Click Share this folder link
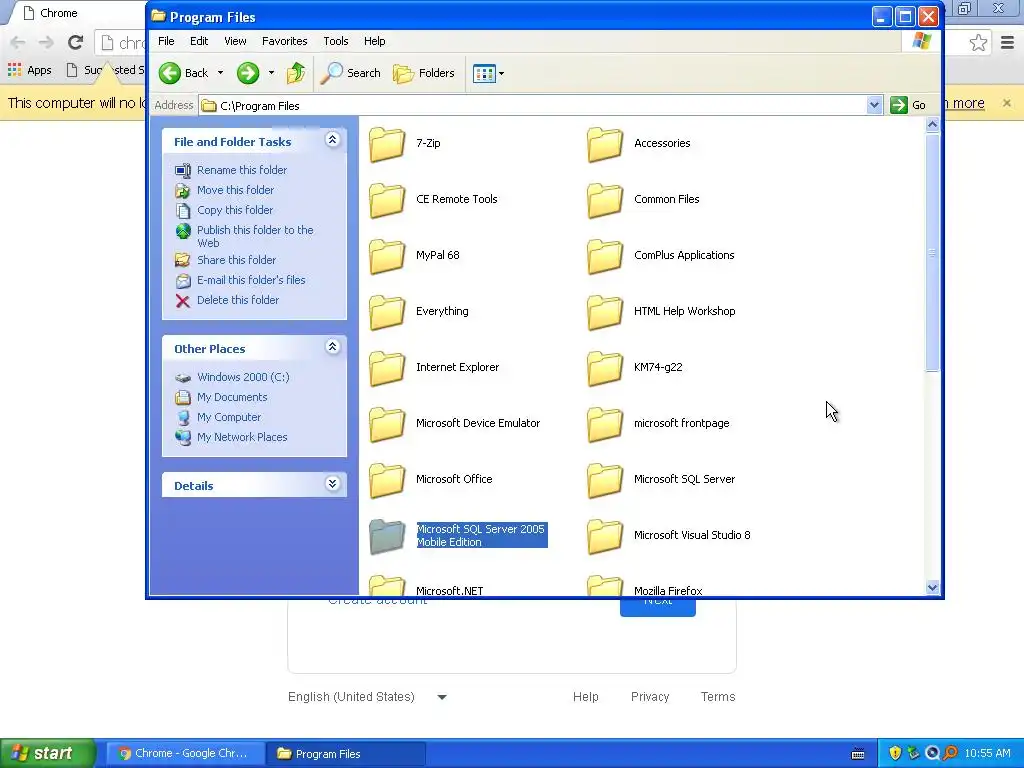Viewport: 1024px width, 768px height. pos(236,260)
